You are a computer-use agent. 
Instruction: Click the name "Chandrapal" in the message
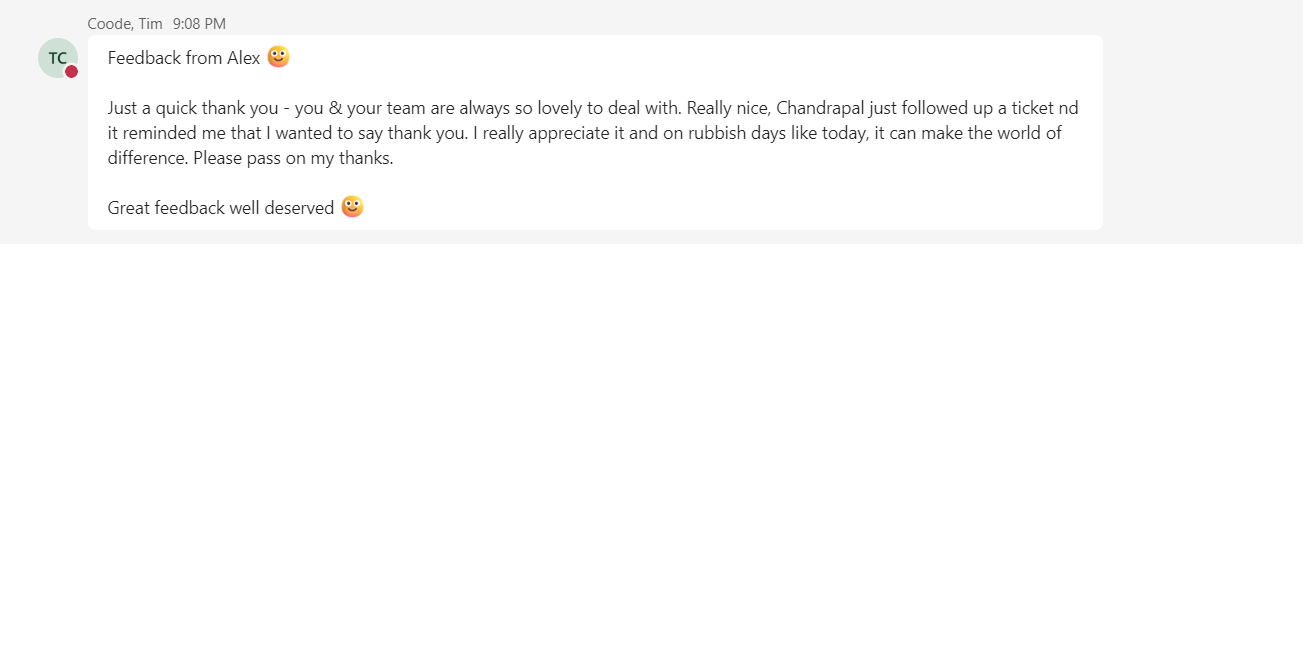click(x=822, y=108)
